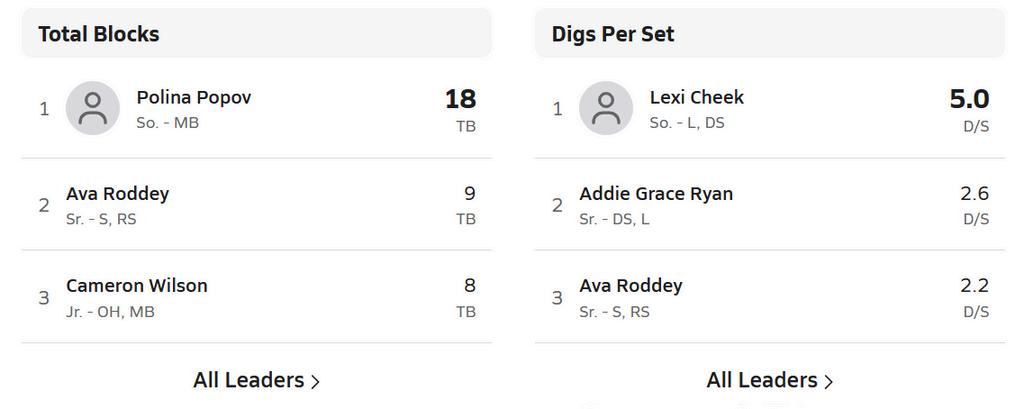
Task: Open All Leaders under Total Blocks
Action: click(249, 380)
